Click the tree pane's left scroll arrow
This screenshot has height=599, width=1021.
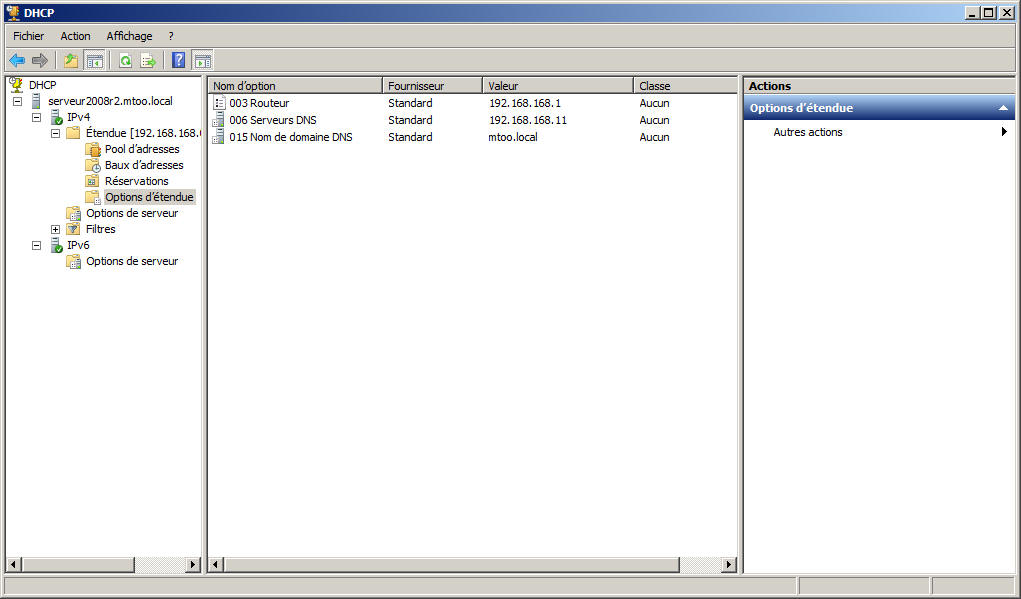tap(14, 564)
